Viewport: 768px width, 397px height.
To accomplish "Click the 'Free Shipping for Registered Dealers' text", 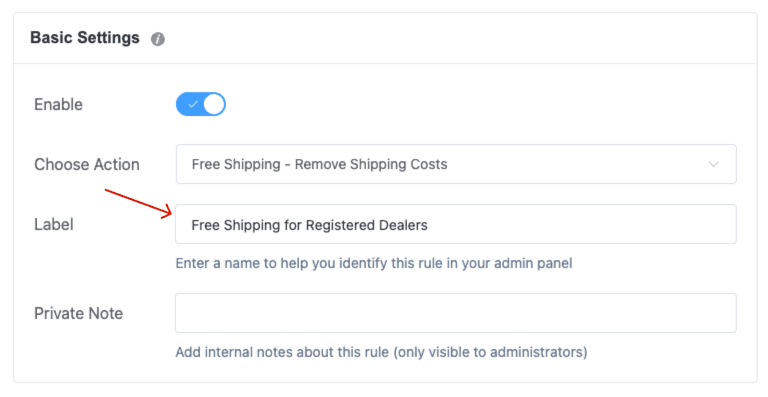I will [310, 225].
